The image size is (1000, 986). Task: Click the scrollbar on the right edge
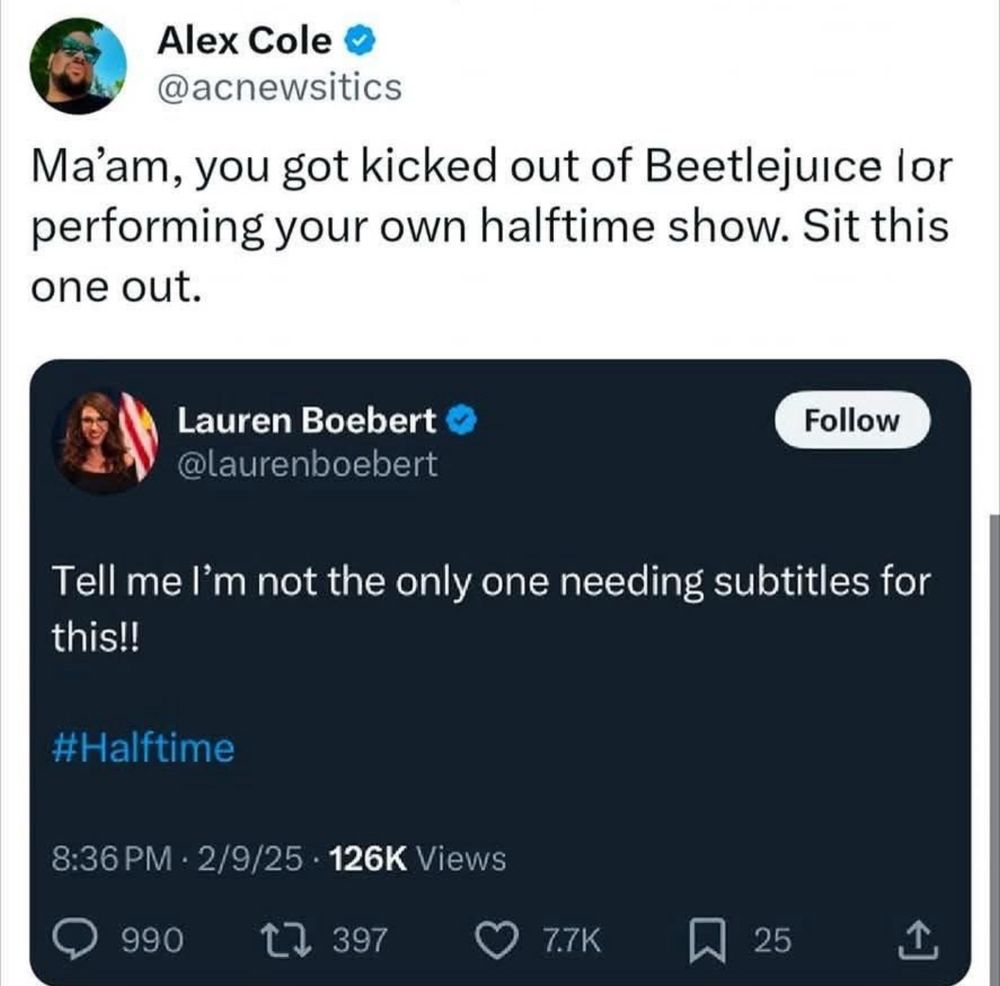click(x=992, y=700)
